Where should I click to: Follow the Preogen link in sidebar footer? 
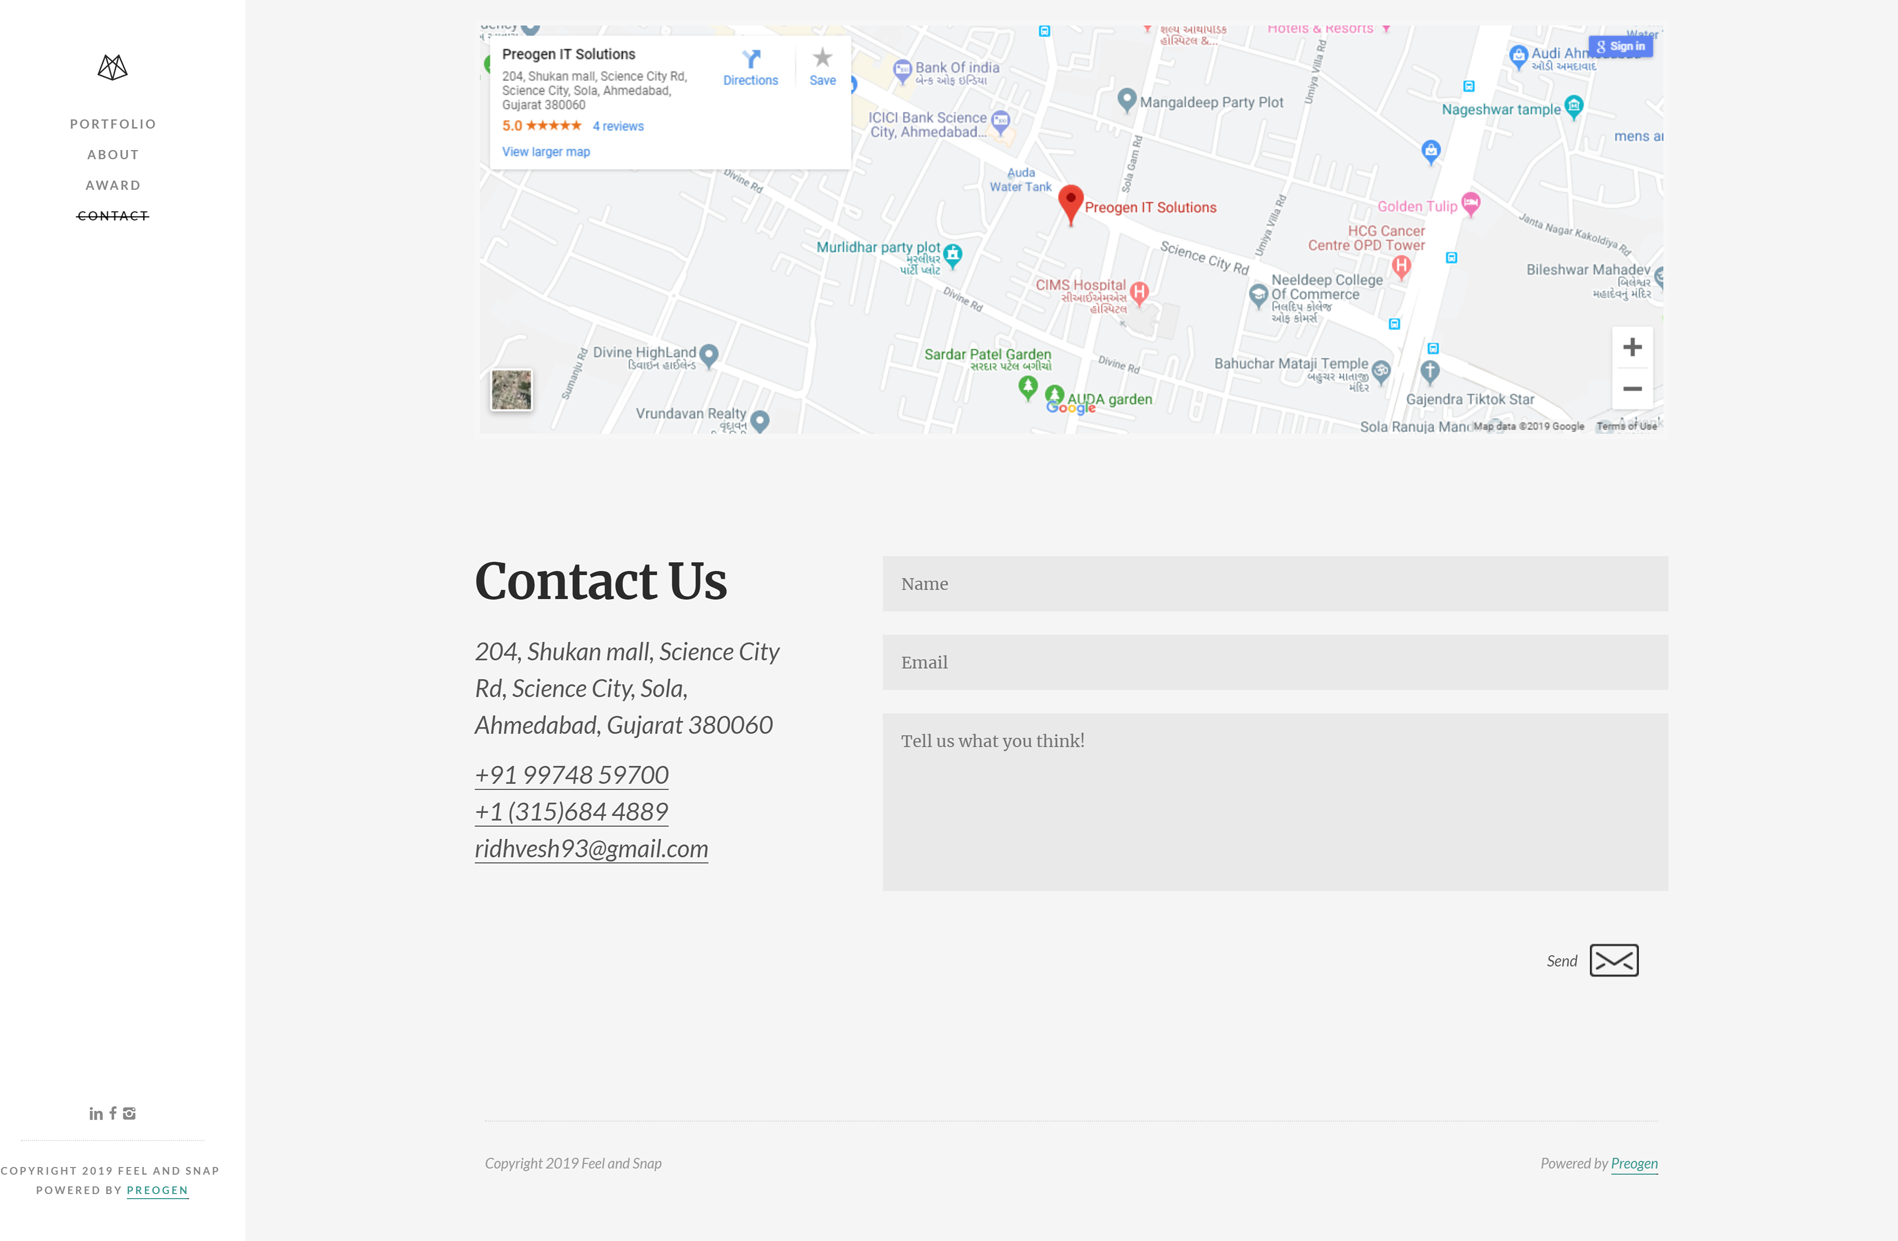point(157,1190)
